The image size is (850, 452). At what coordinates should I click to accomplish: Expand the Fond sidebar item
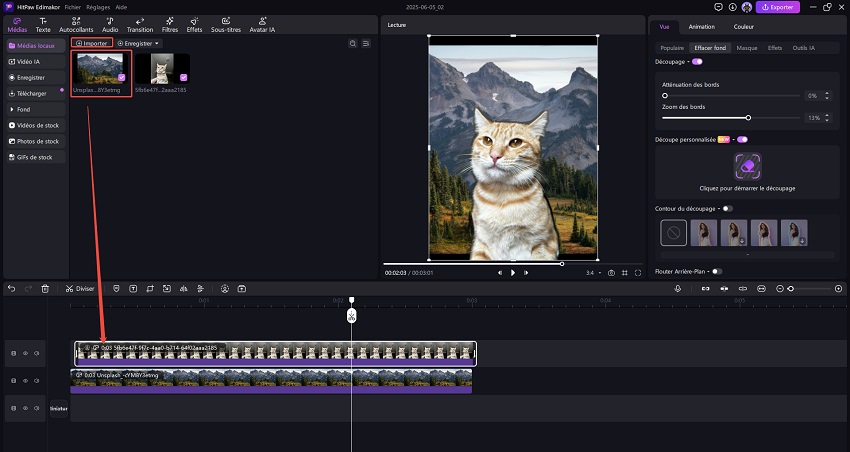(x=37, y=109)
